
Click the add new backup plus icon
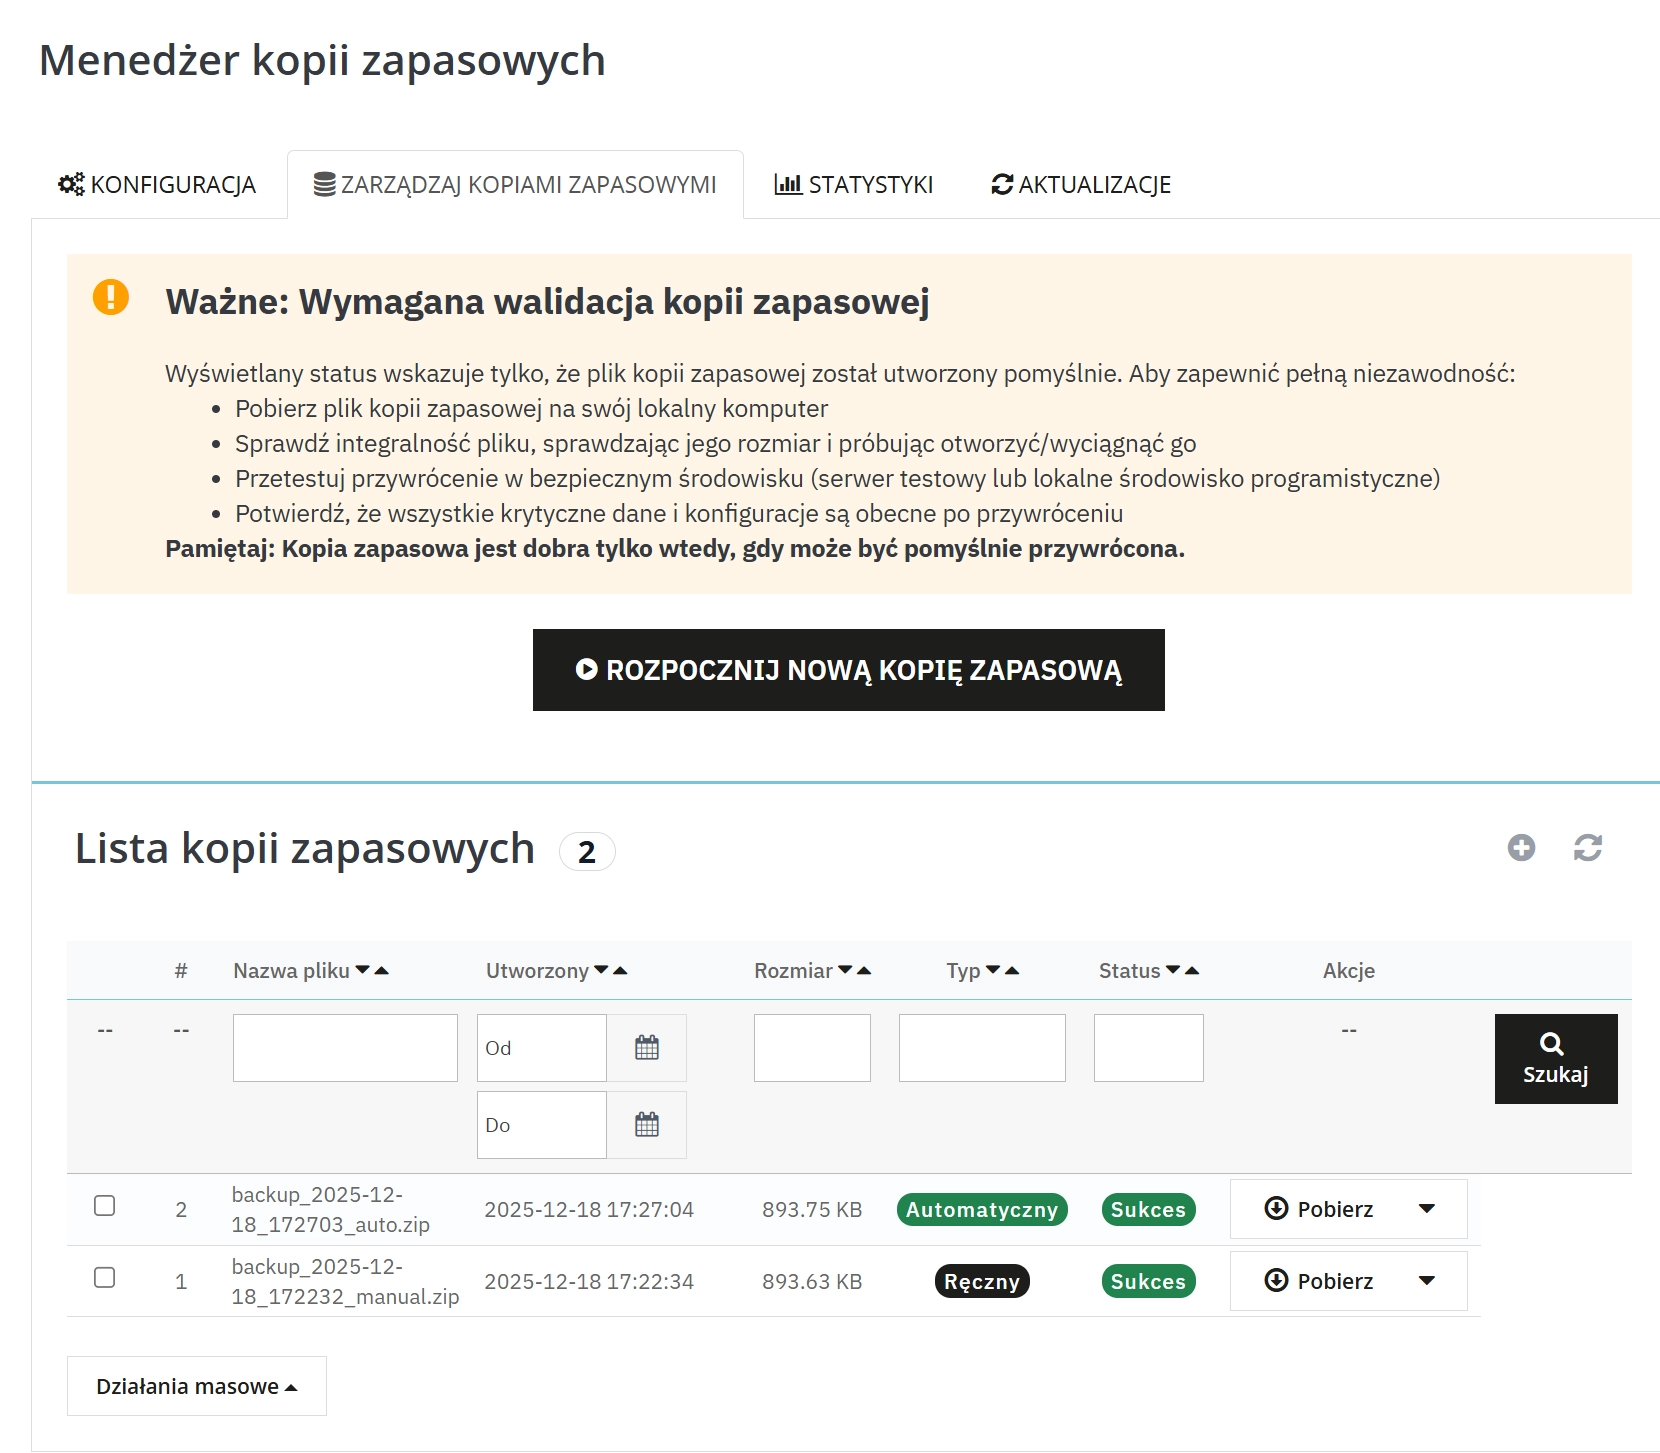click(1521, 847)
